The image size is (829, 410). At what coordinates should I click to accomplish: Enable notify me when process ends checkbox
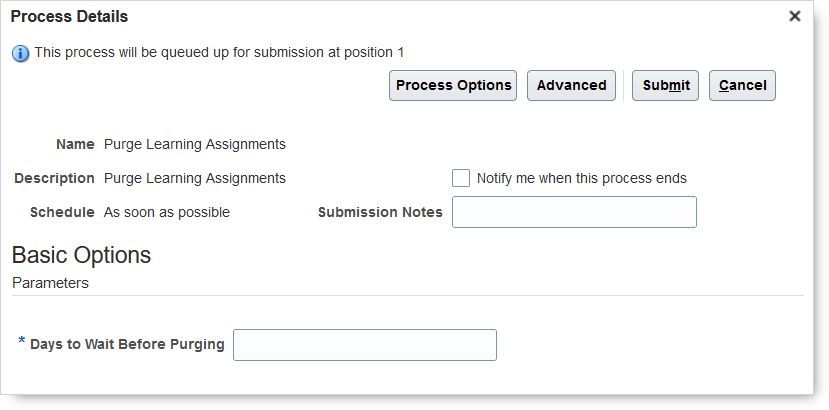click(x=461, y=178)
